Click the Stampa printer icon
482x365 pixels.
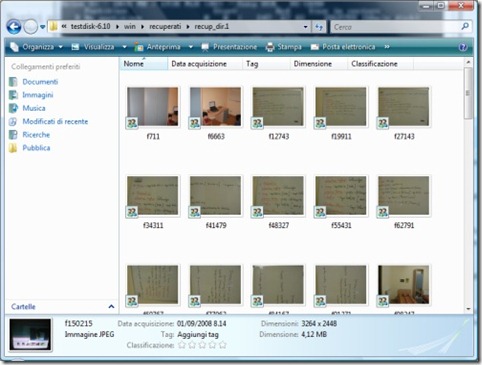(x=270, y=47)
